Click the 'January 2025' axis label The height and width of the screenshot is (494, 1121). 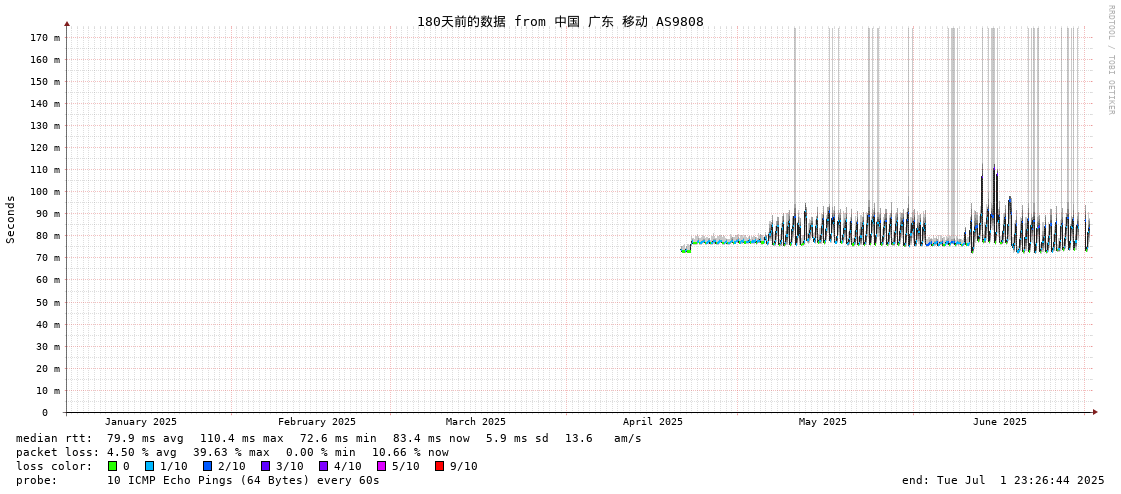pyautogui.click(x=141, y=422)
